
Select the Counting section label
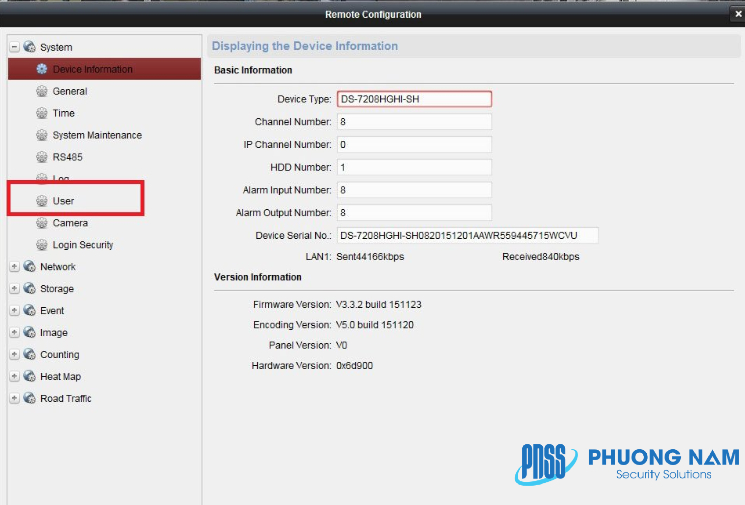pyautogui.click(x=59, y=355)
